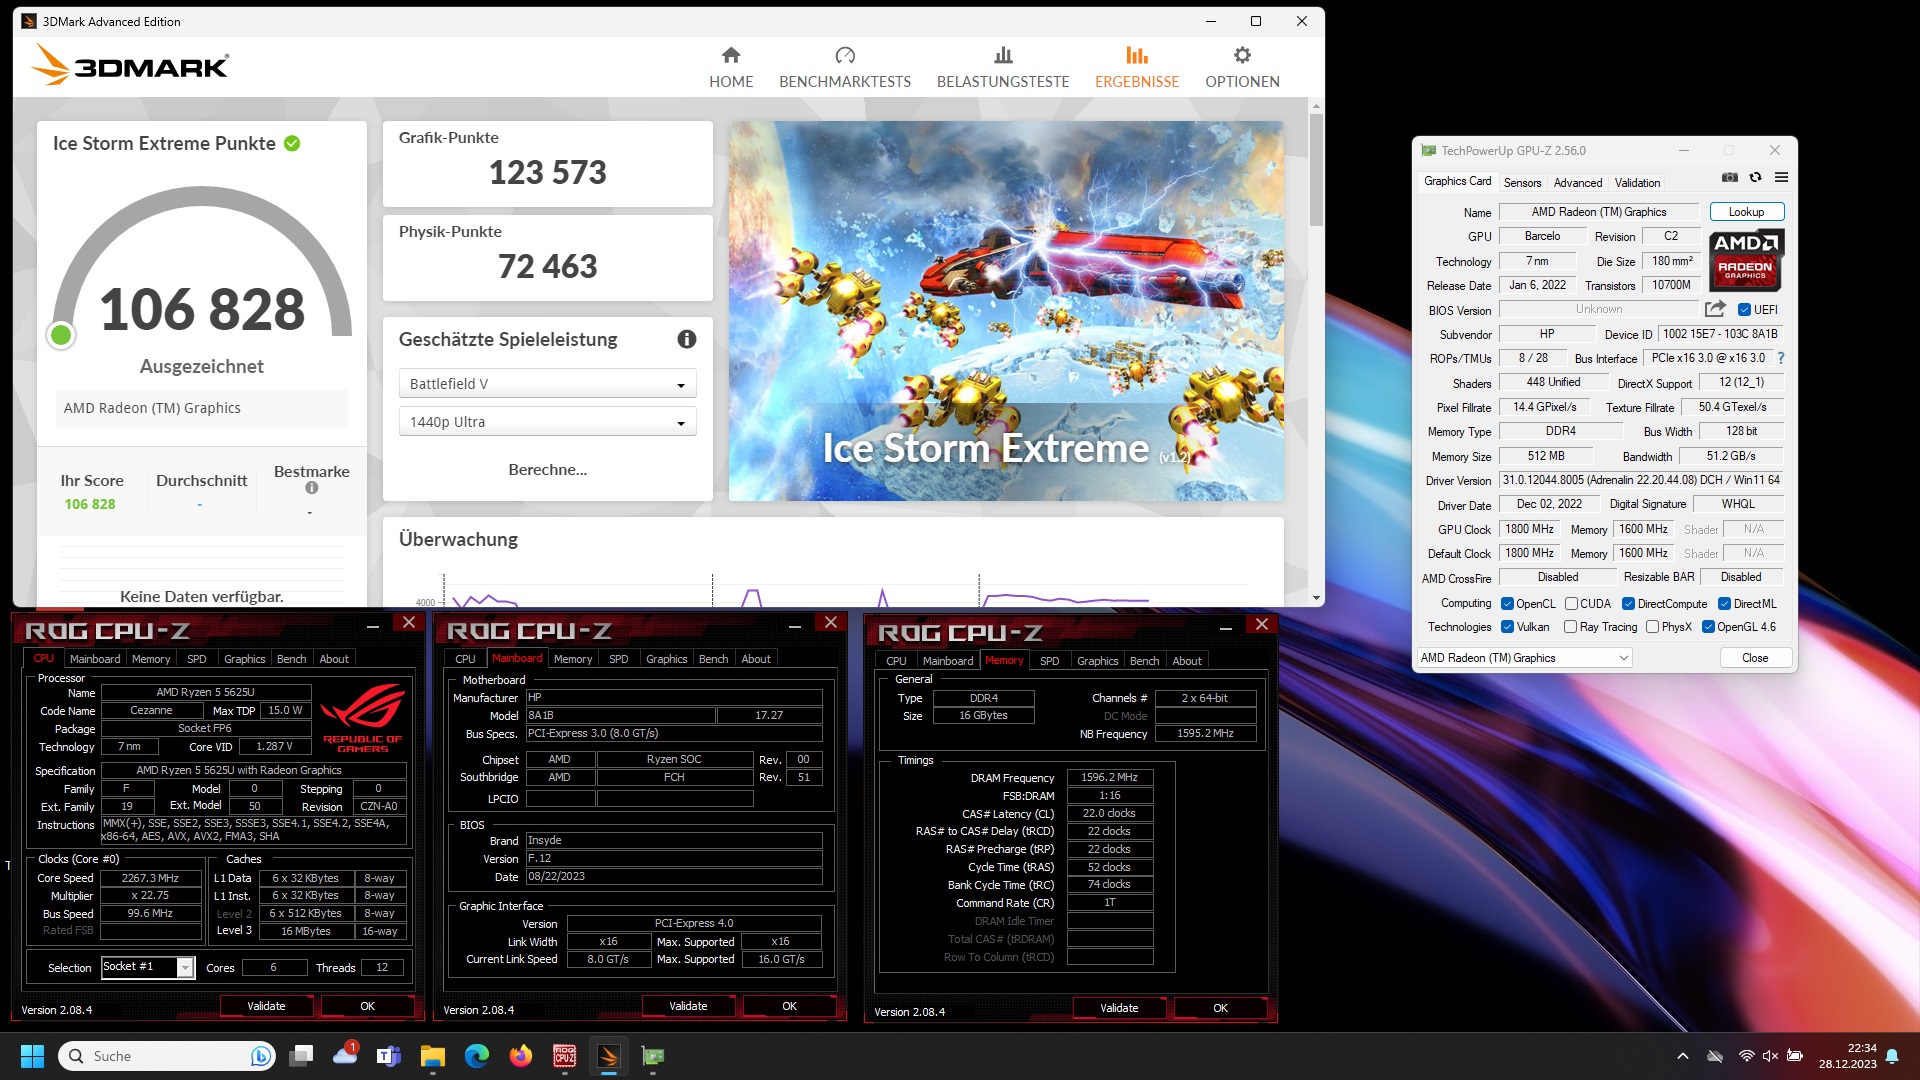Screen dimensions: 1920x1080
Task: Click Validate in left CPU-Z window
Action: click(x=266, y=1006)
